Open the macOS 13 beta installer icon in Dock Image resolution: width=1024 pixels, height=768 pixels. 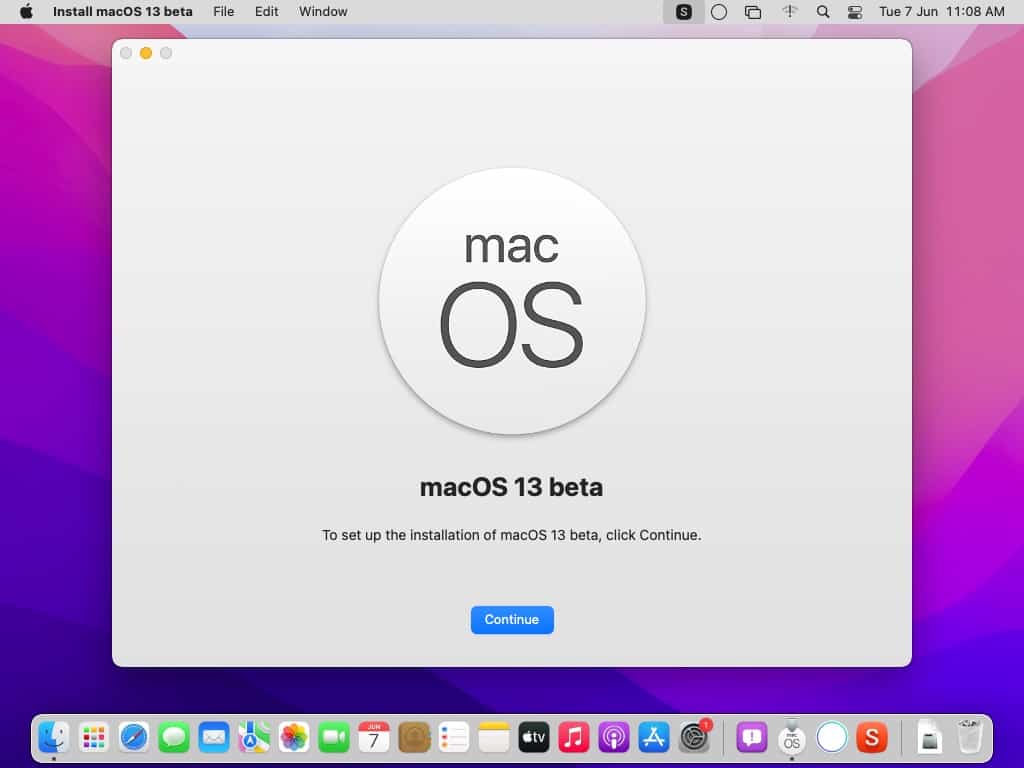[x=792, y=738]
